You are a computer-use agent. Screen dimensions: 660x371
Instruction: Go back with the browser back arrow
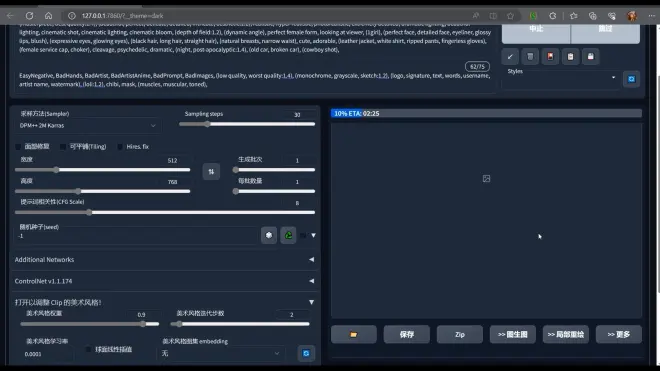click(10, 16)
